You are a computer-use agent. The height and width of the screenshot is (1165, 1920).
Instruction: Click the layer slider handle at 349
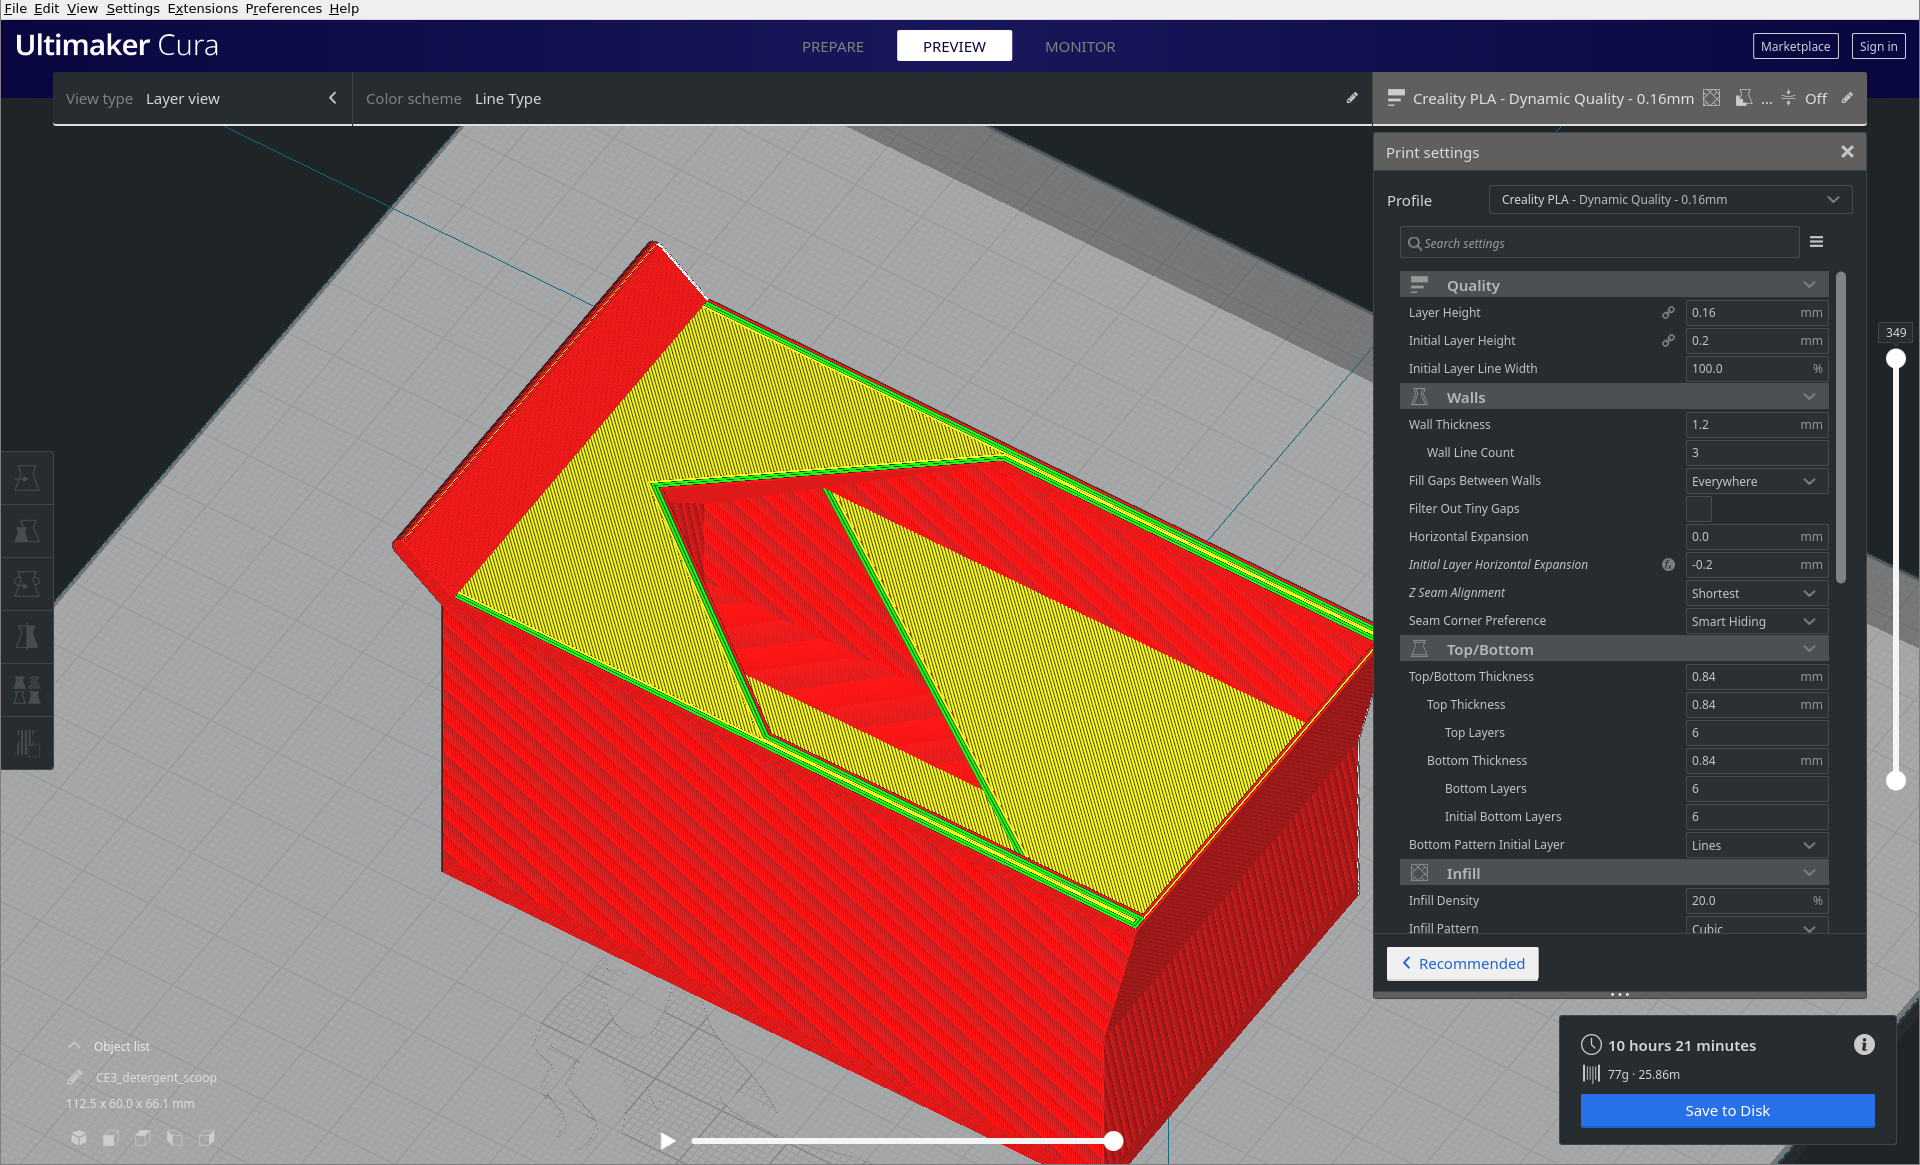tap(1896, 358)
